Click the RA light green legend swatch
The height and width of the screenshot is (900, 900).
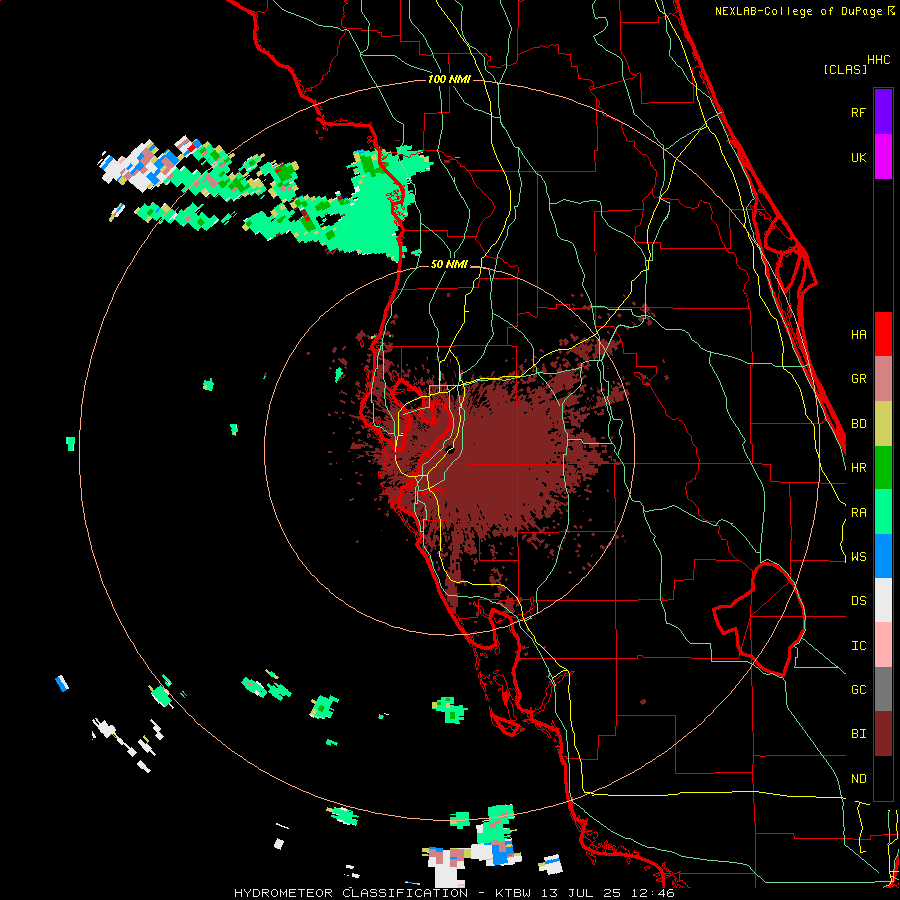click(x=883, y=512)
